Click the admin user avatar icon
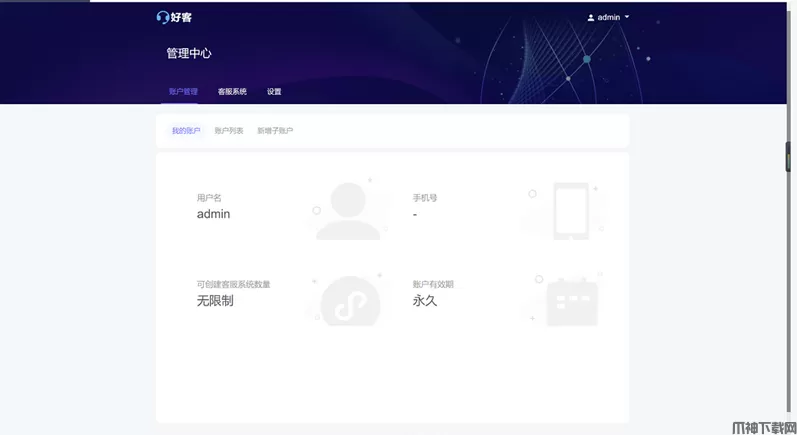 click(591, 17)
